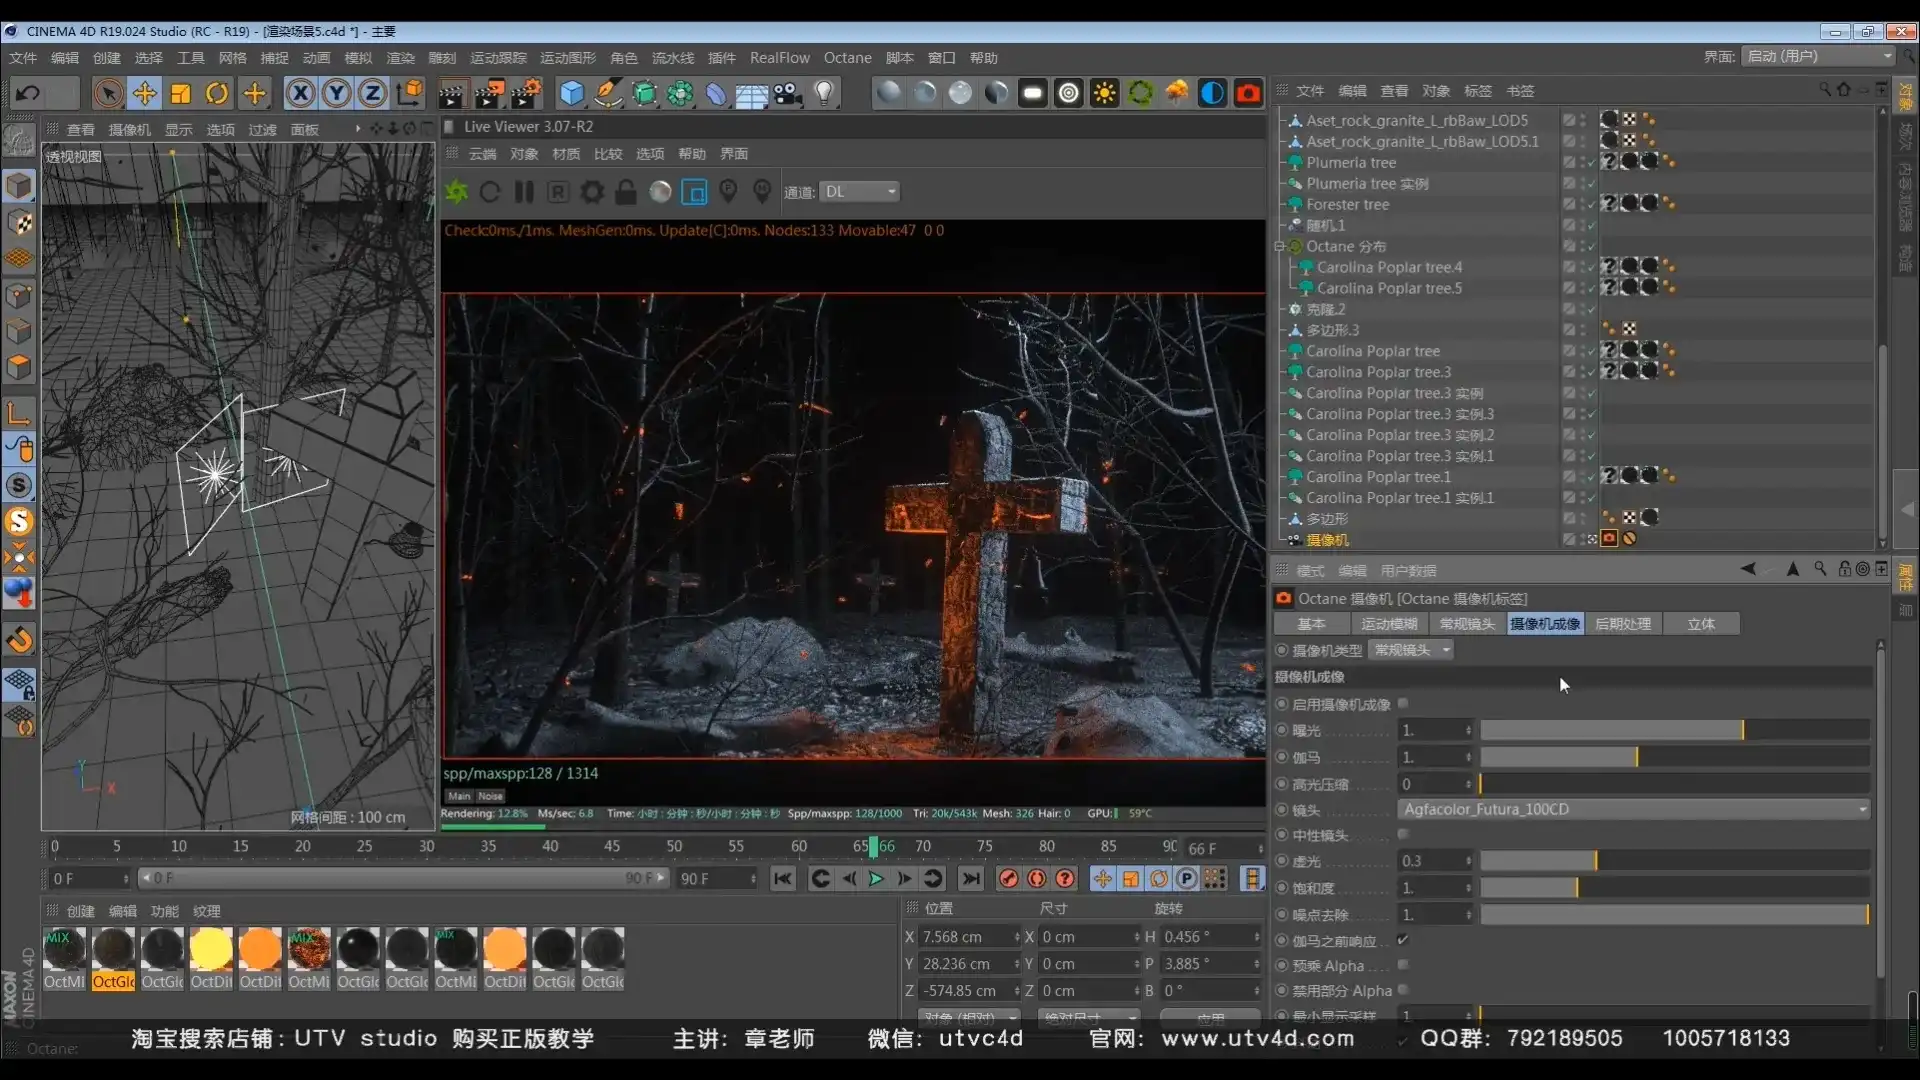The image size is (1920, 1080).
Task: Uncheck the 伽马之前响应 option
Action: pyautogui.click(x=1403, y=940)
